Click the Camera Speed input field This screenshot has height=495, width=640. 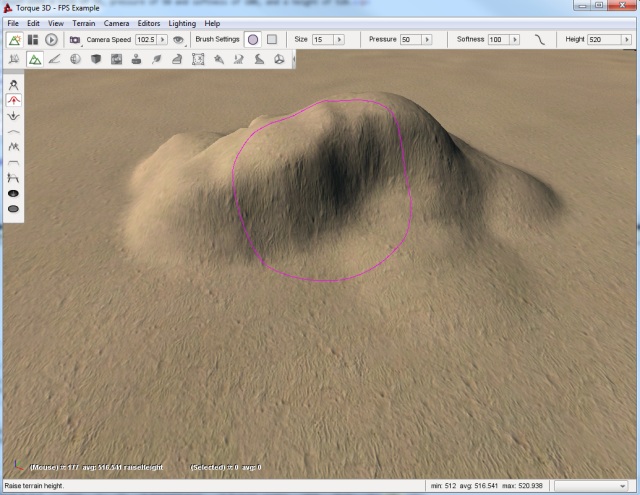144,39
